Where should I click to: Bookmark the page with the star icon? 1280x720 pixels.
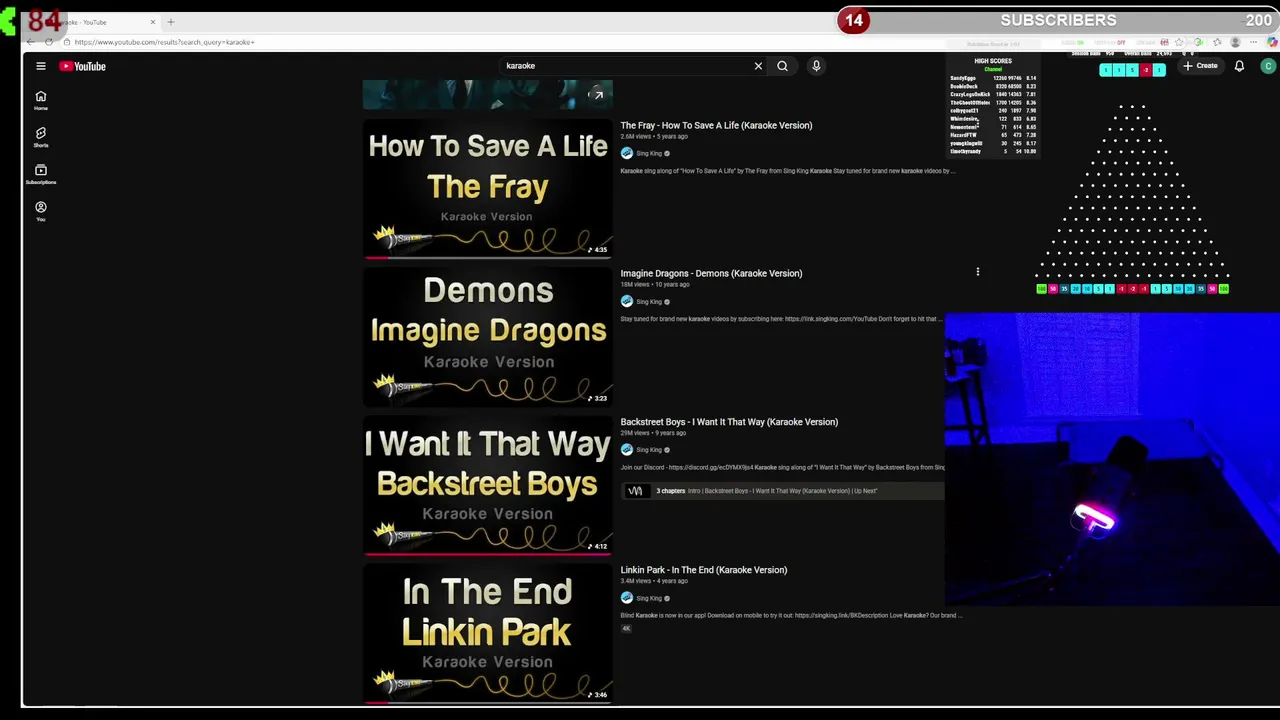(x=1179, y=42)
